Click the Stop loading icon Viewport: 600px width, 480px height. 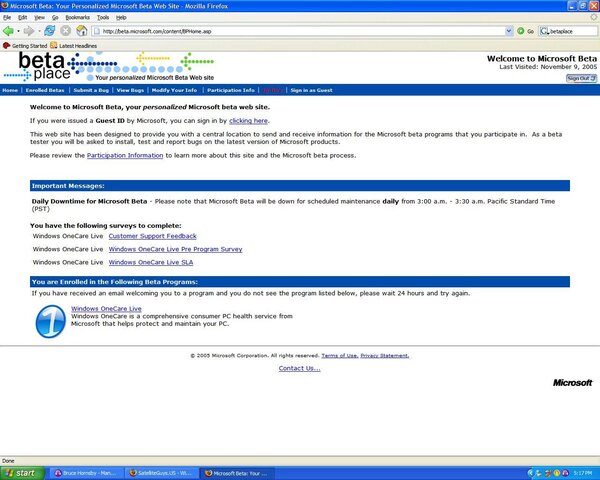pyautogui.click(x=66, y=31)
